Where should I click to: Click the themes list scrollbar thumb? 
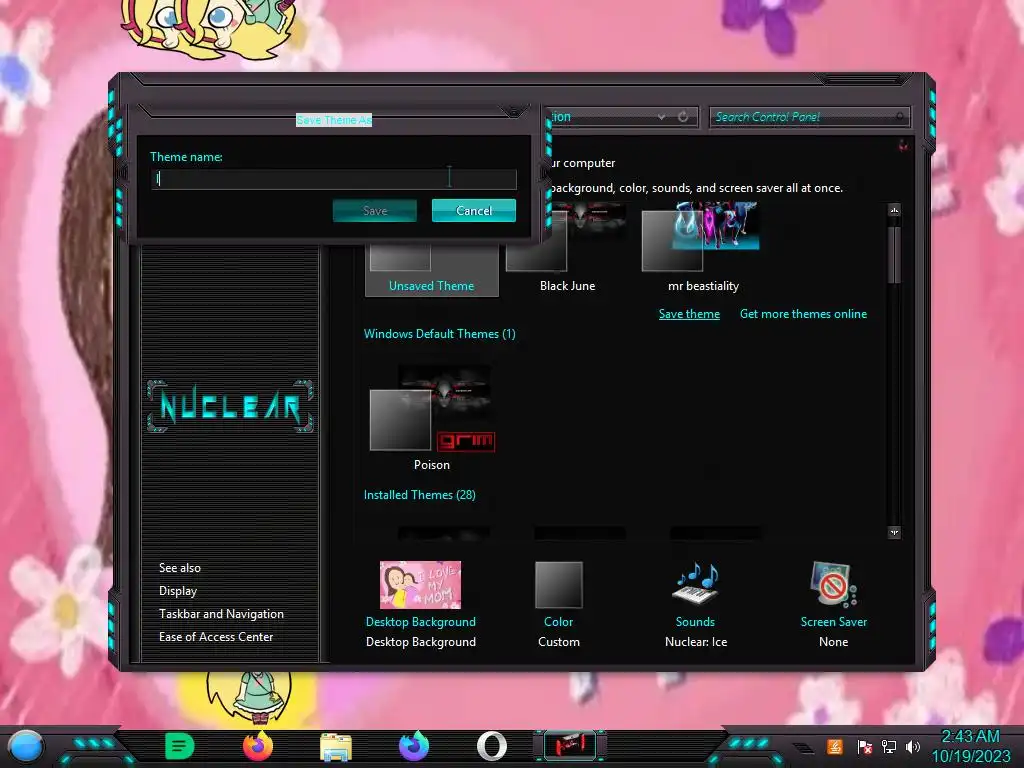894,255
